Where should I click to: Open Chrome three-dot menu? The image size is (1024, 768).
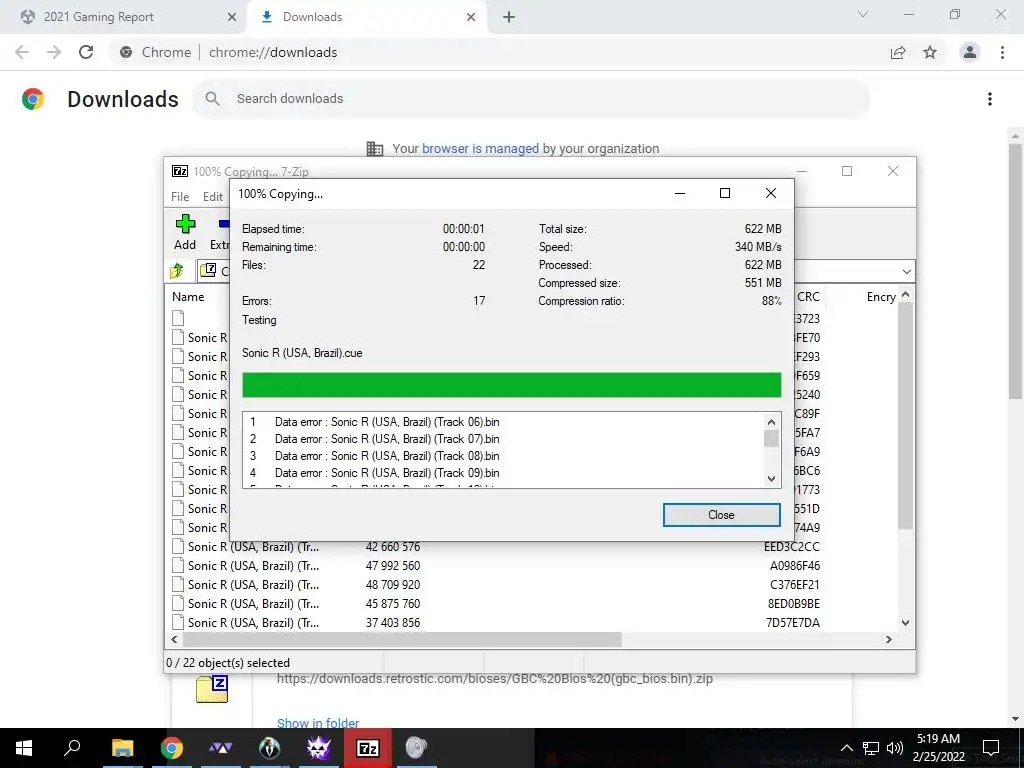point(1002,52)
